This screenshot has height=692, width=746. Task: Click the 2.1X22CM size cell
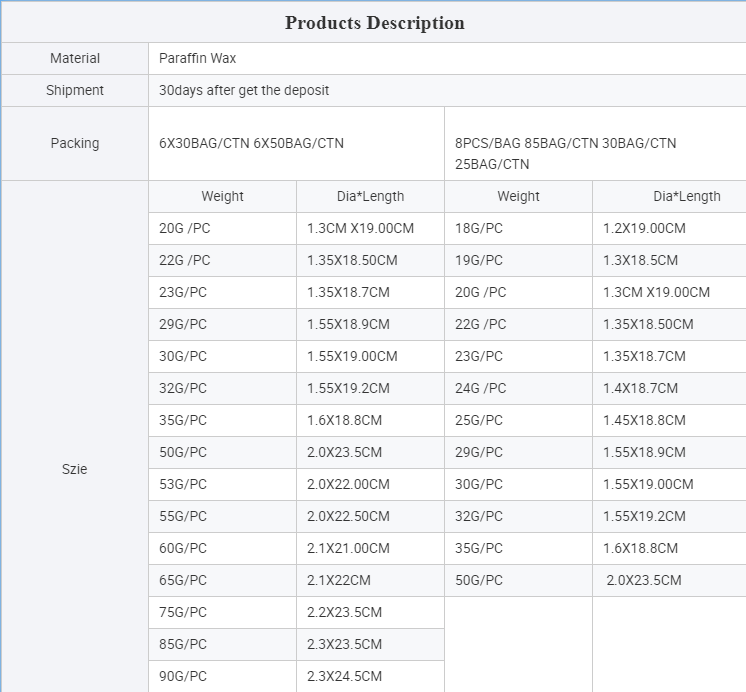point(370,580)
